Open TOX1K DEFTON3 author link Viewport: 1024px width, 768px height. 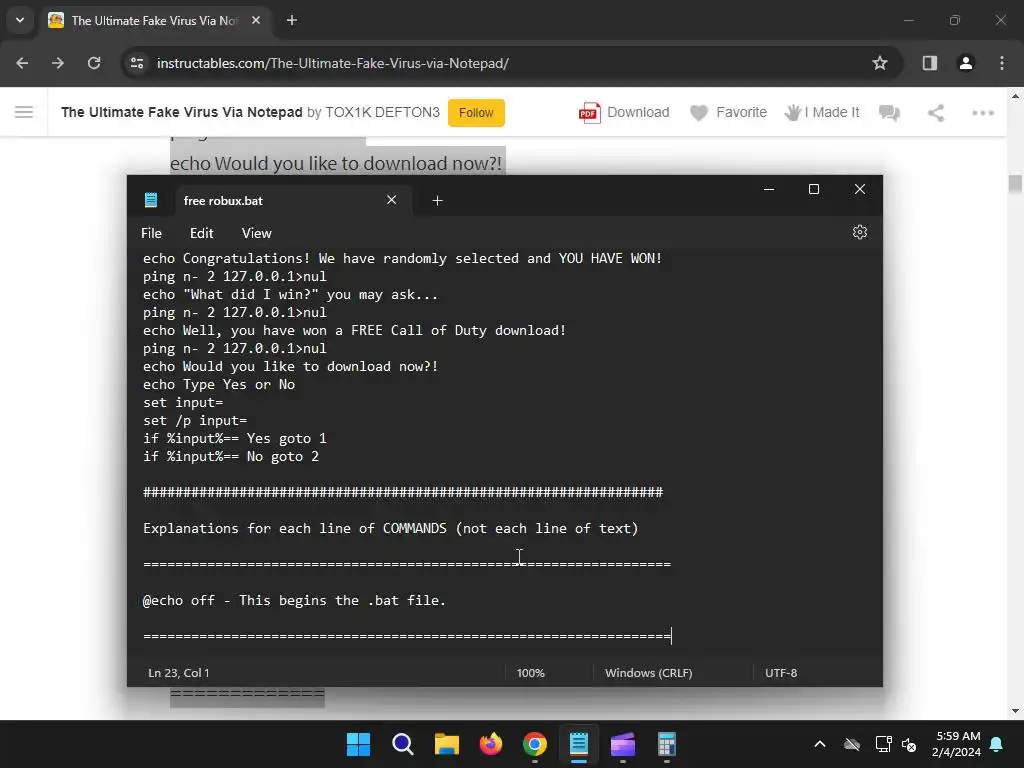click(383, 112)
